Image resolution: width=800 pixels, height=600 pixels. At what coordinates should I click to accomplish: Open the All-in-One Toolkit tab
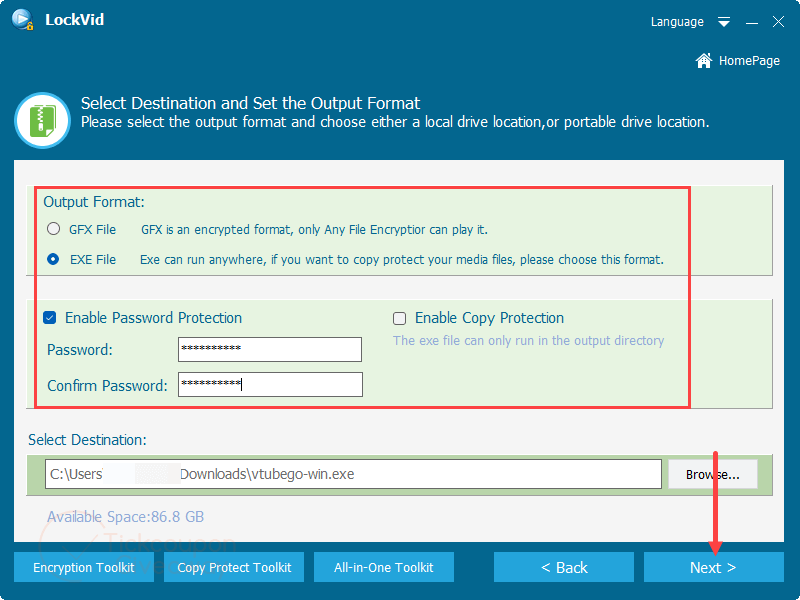click(x=384, y=567)
